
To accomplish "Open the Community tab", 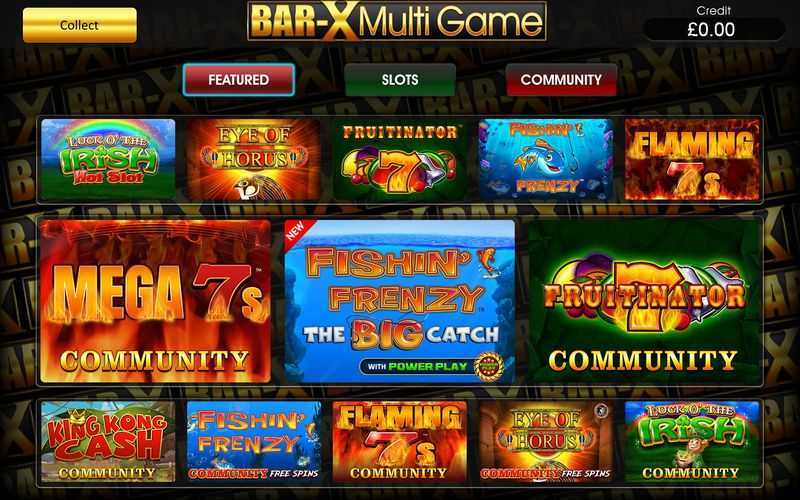I will (x=561, y=80).
